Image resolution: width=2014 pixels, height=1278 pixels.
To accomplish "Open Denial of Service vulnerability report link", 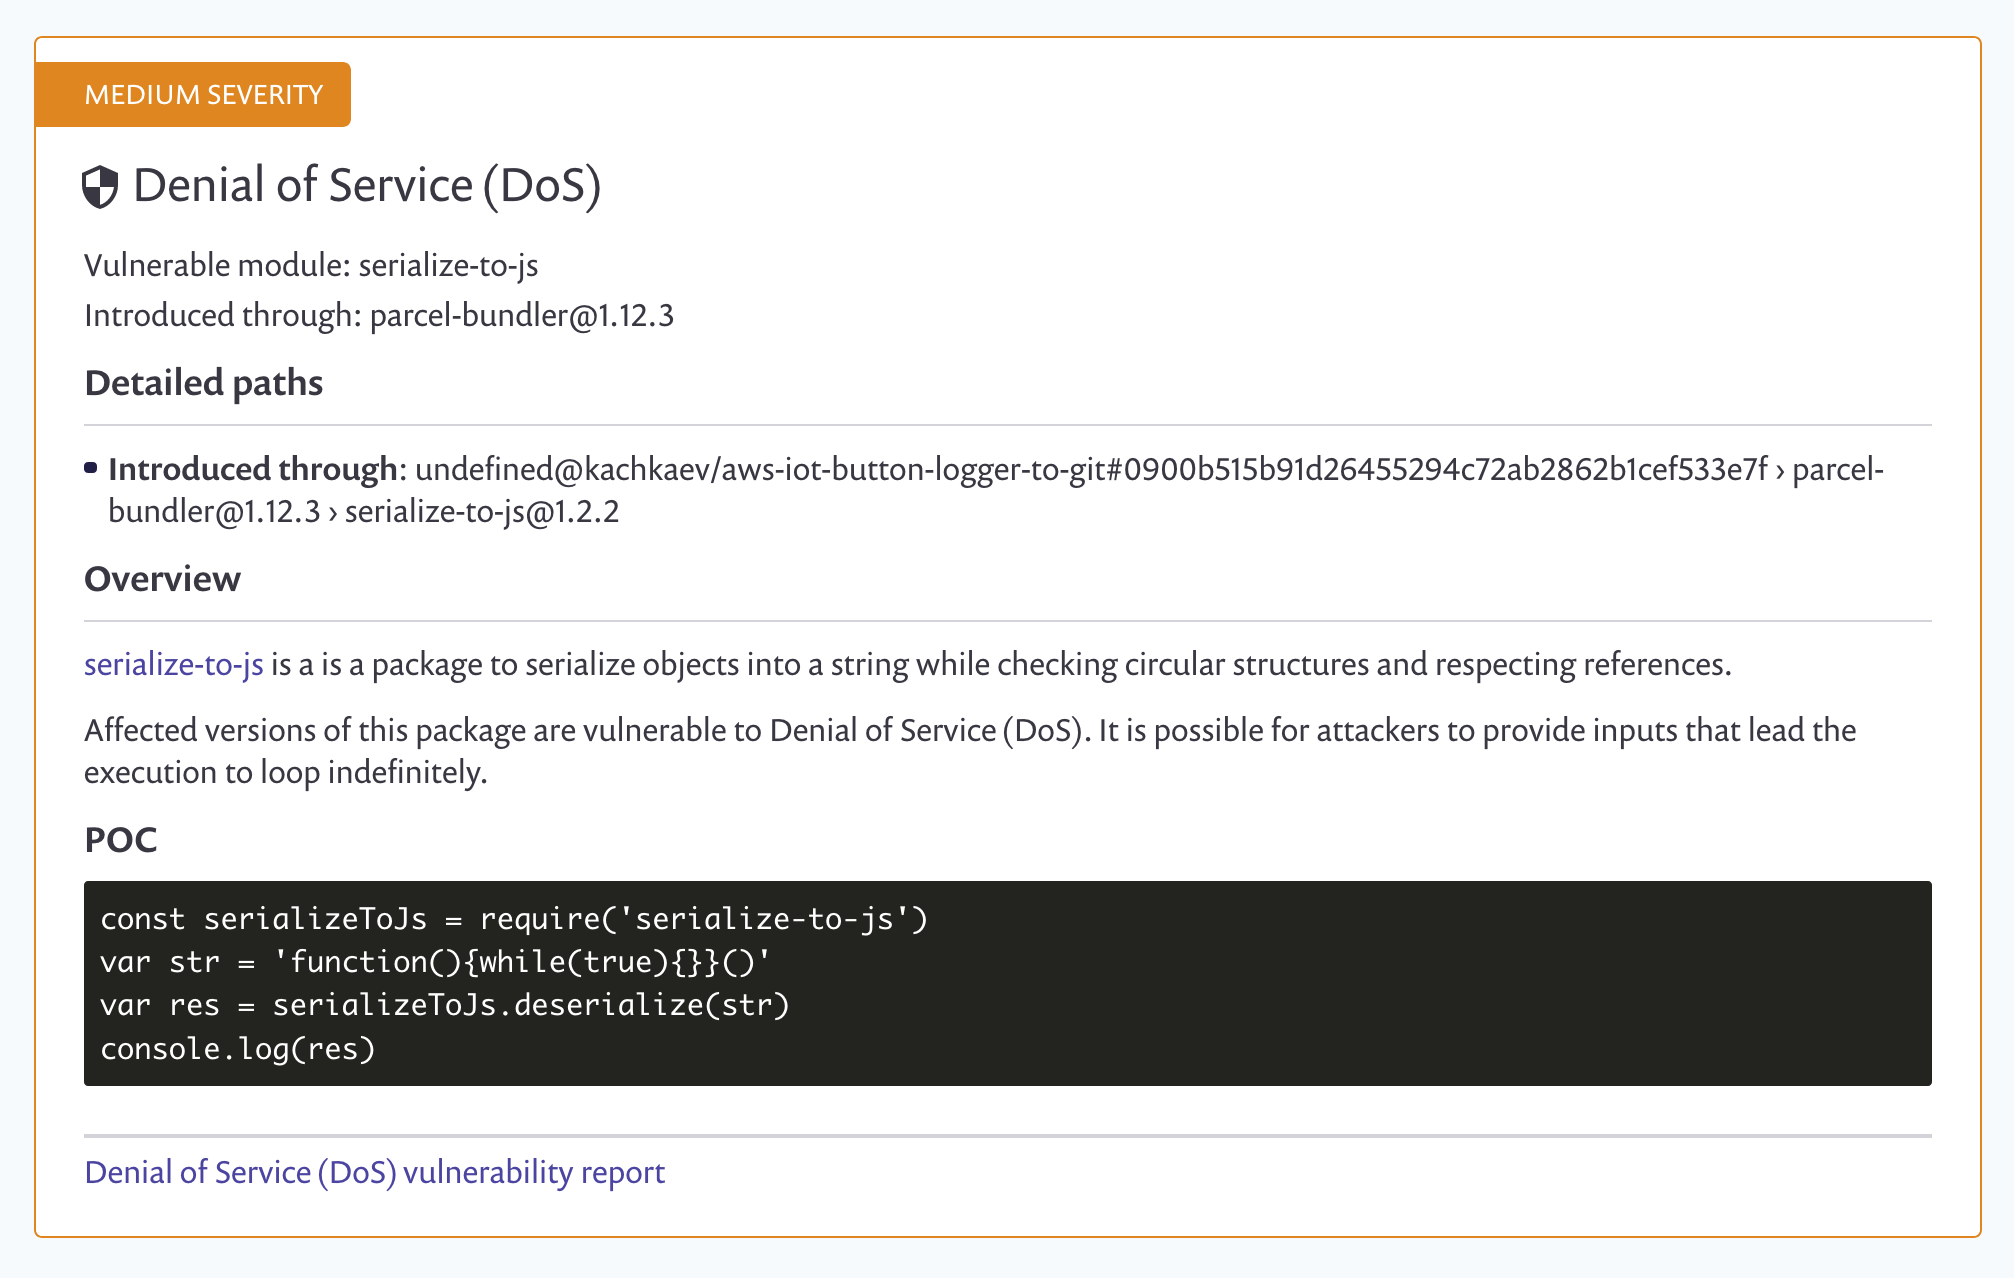I will pos(374,1172).
